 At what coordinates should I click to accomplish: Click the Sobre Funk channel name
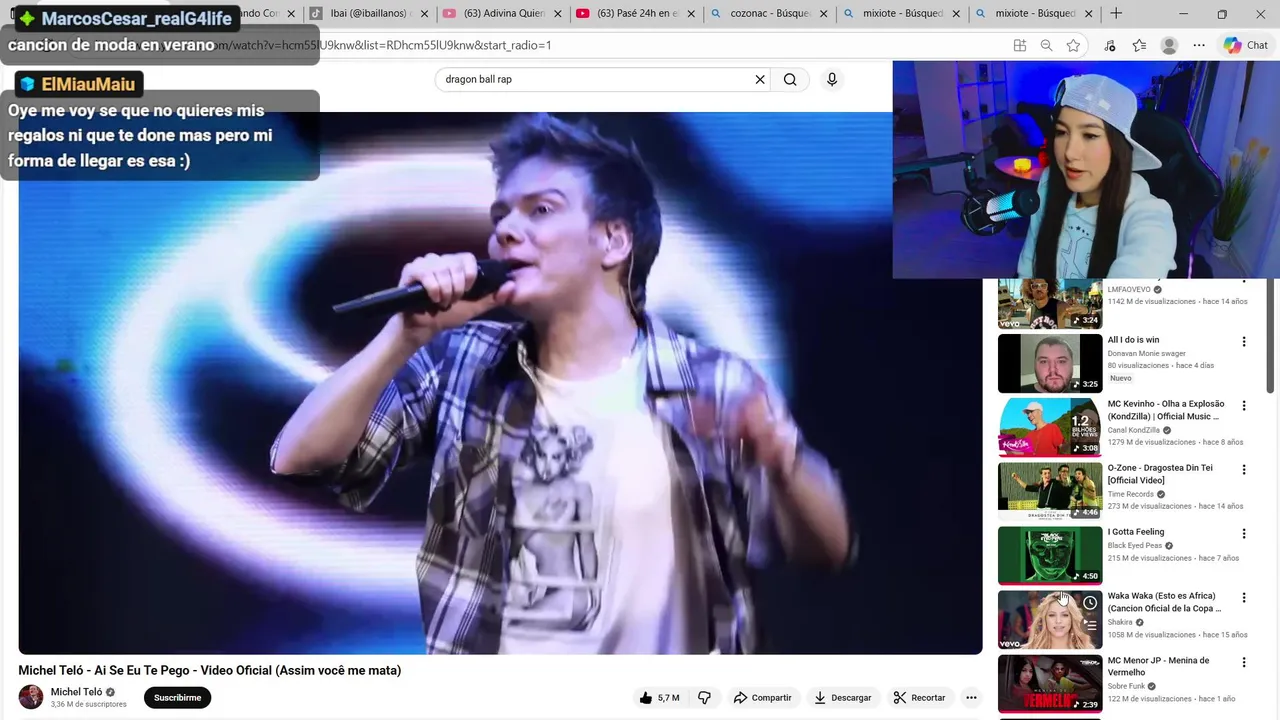tap(1126, 686)
